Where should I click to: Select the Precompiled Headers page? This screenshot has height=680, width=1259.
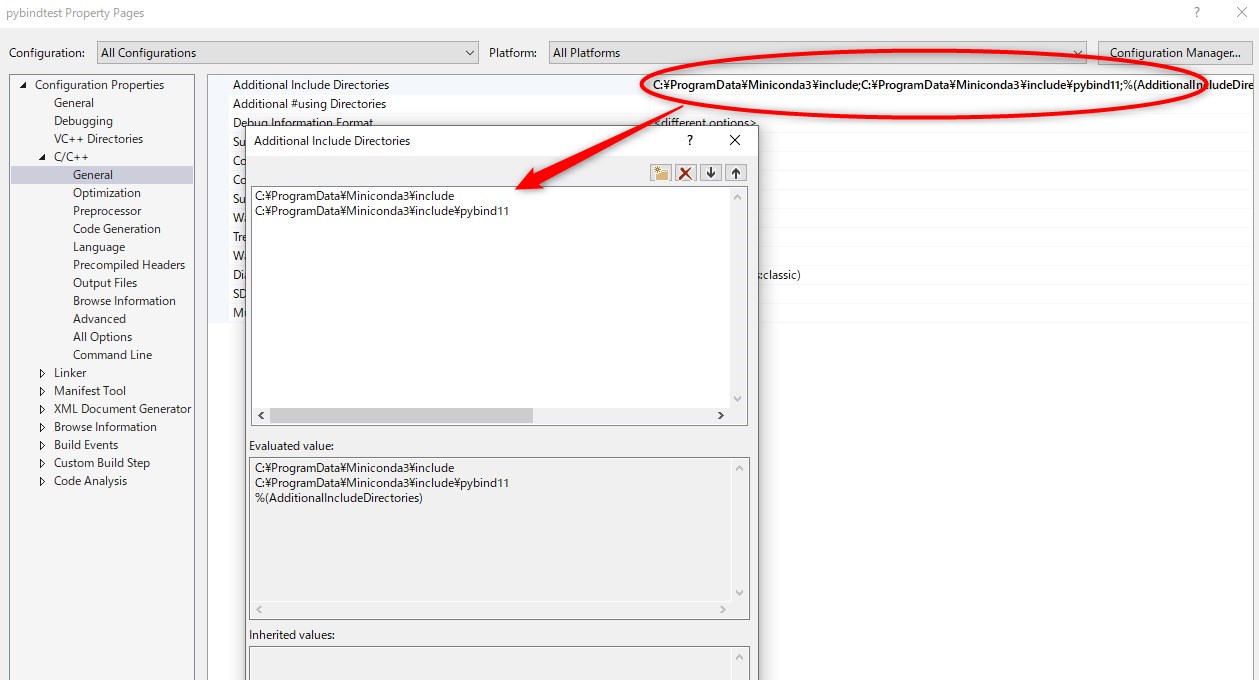[129, 265]
